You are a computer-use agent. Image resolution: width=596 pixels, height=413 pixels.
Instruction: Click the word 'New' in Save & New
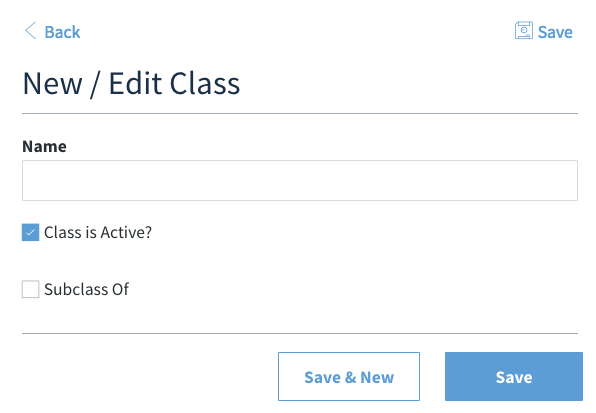tap(377, 377)
